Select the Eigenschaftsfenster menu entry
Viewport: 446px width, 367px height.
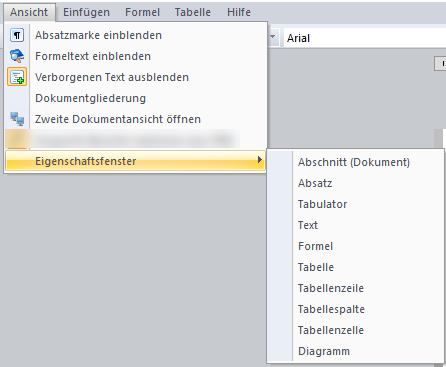coord(136,161)
